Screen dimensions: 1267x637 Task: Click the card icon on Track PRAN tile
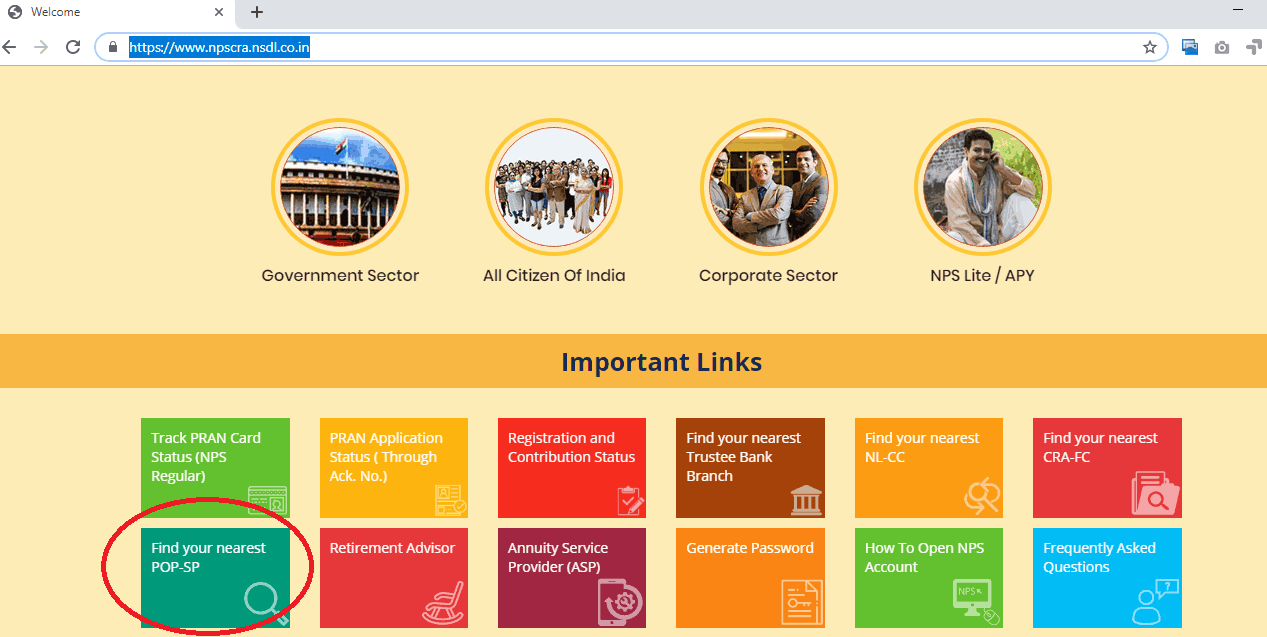pos(267,499)
